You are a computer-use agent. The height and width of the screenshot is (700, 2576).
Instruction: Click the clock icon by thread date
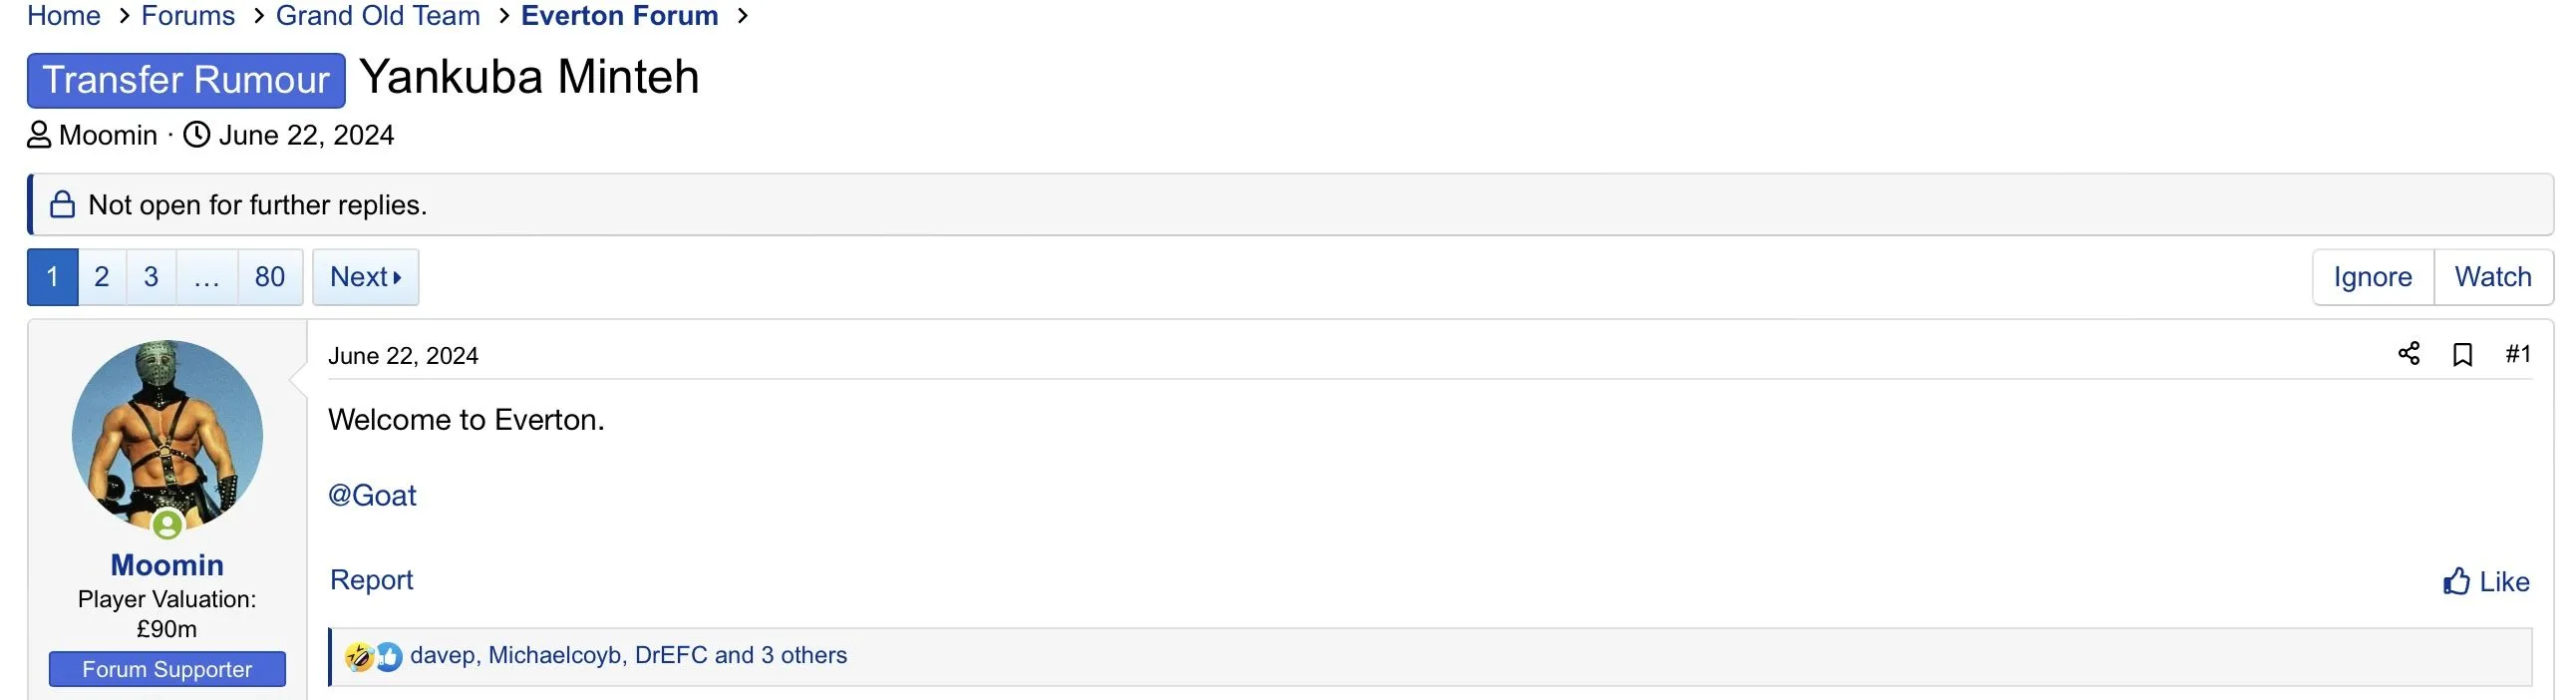click(x=197, y=135)
